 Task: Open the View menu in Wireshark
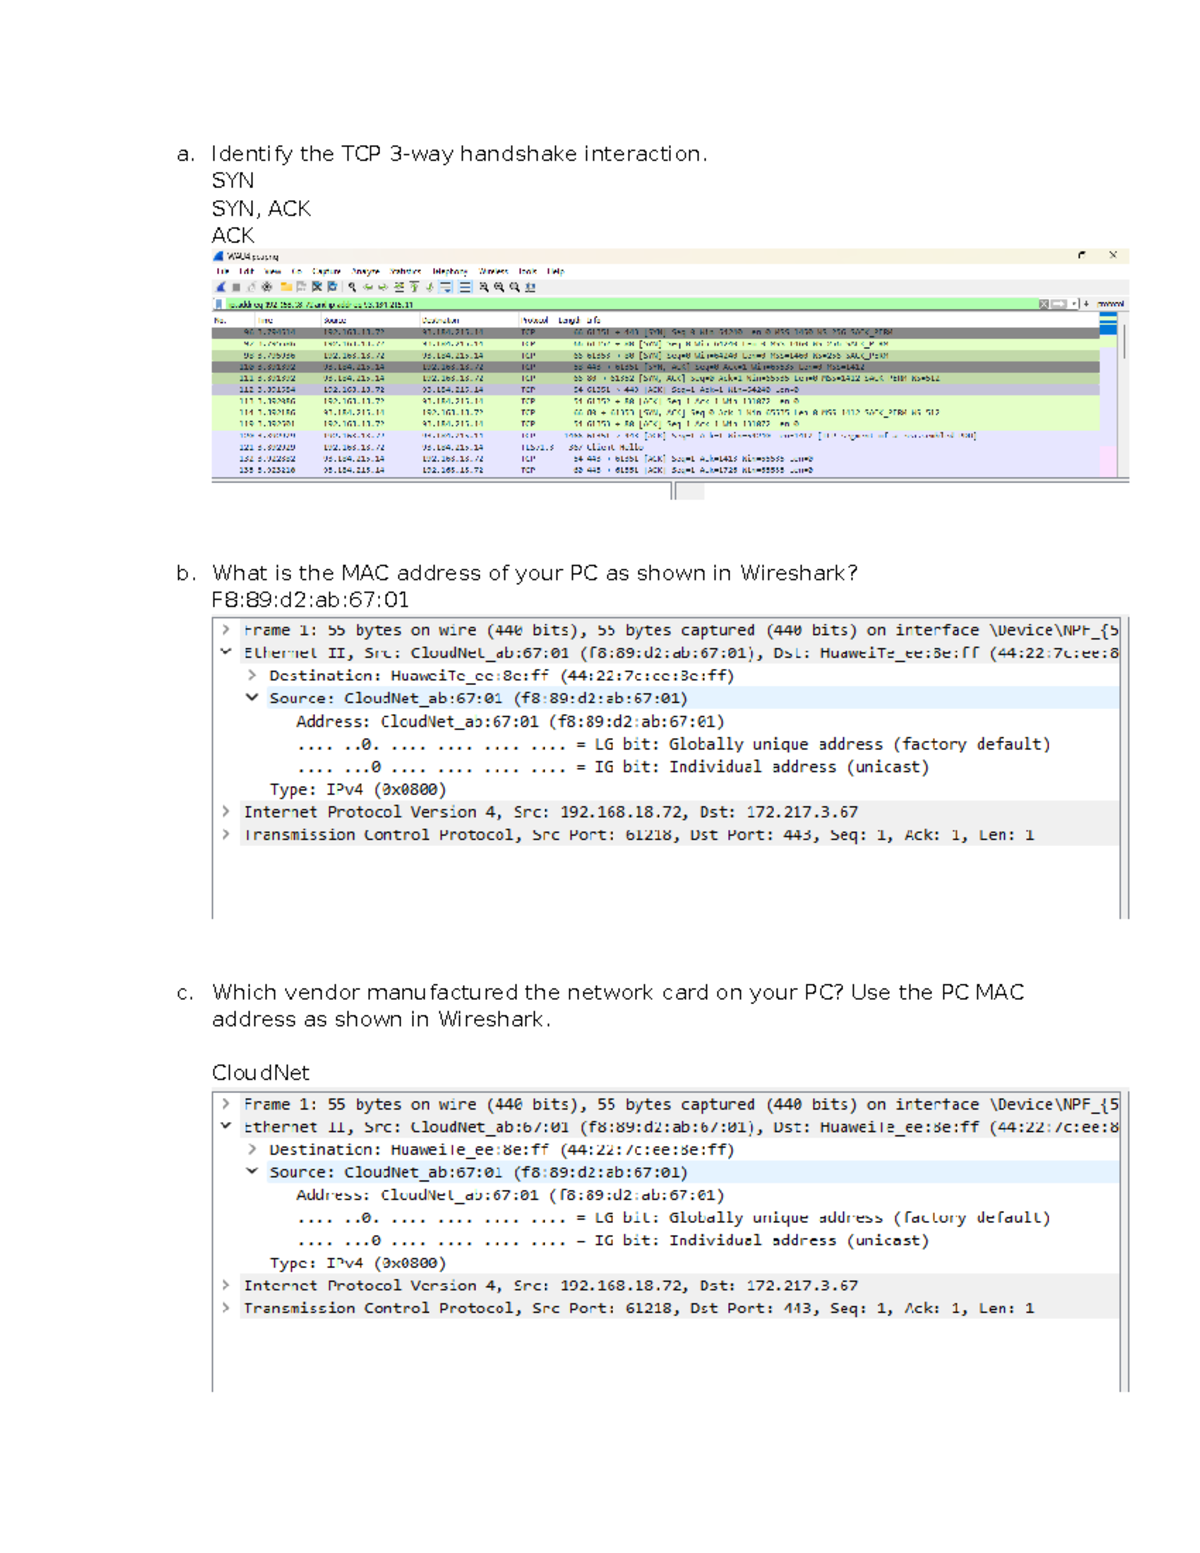pyautogui.click(x=272, y=272)
